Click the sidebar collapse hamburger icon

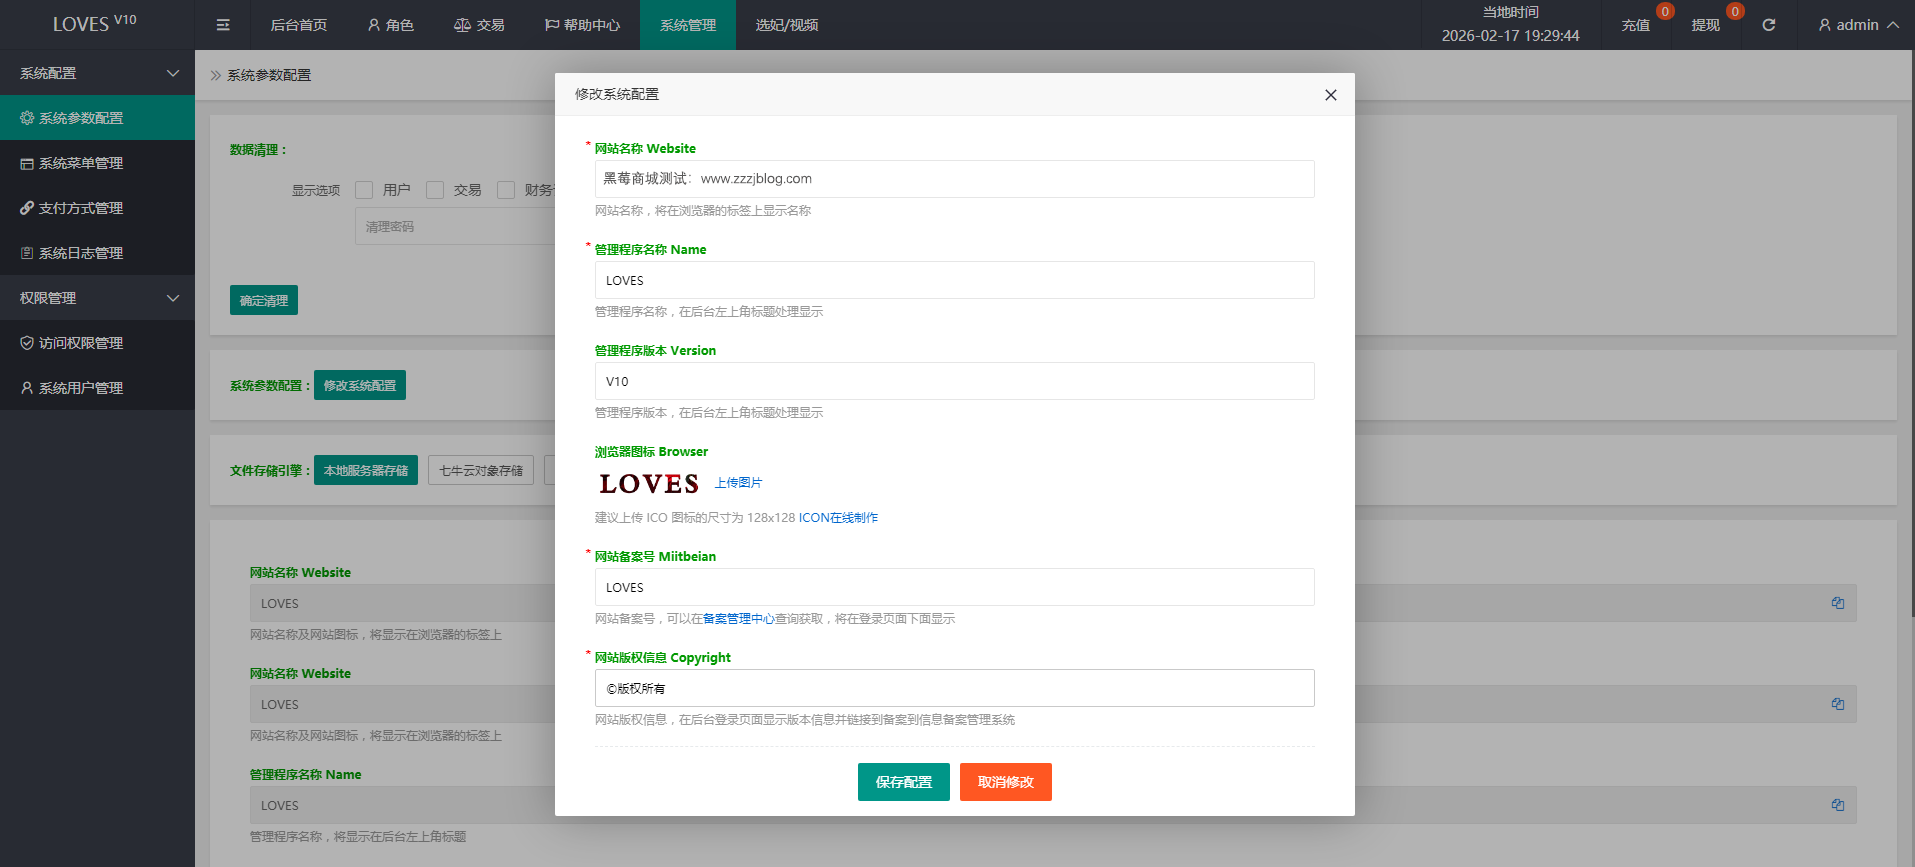point(223,25)
